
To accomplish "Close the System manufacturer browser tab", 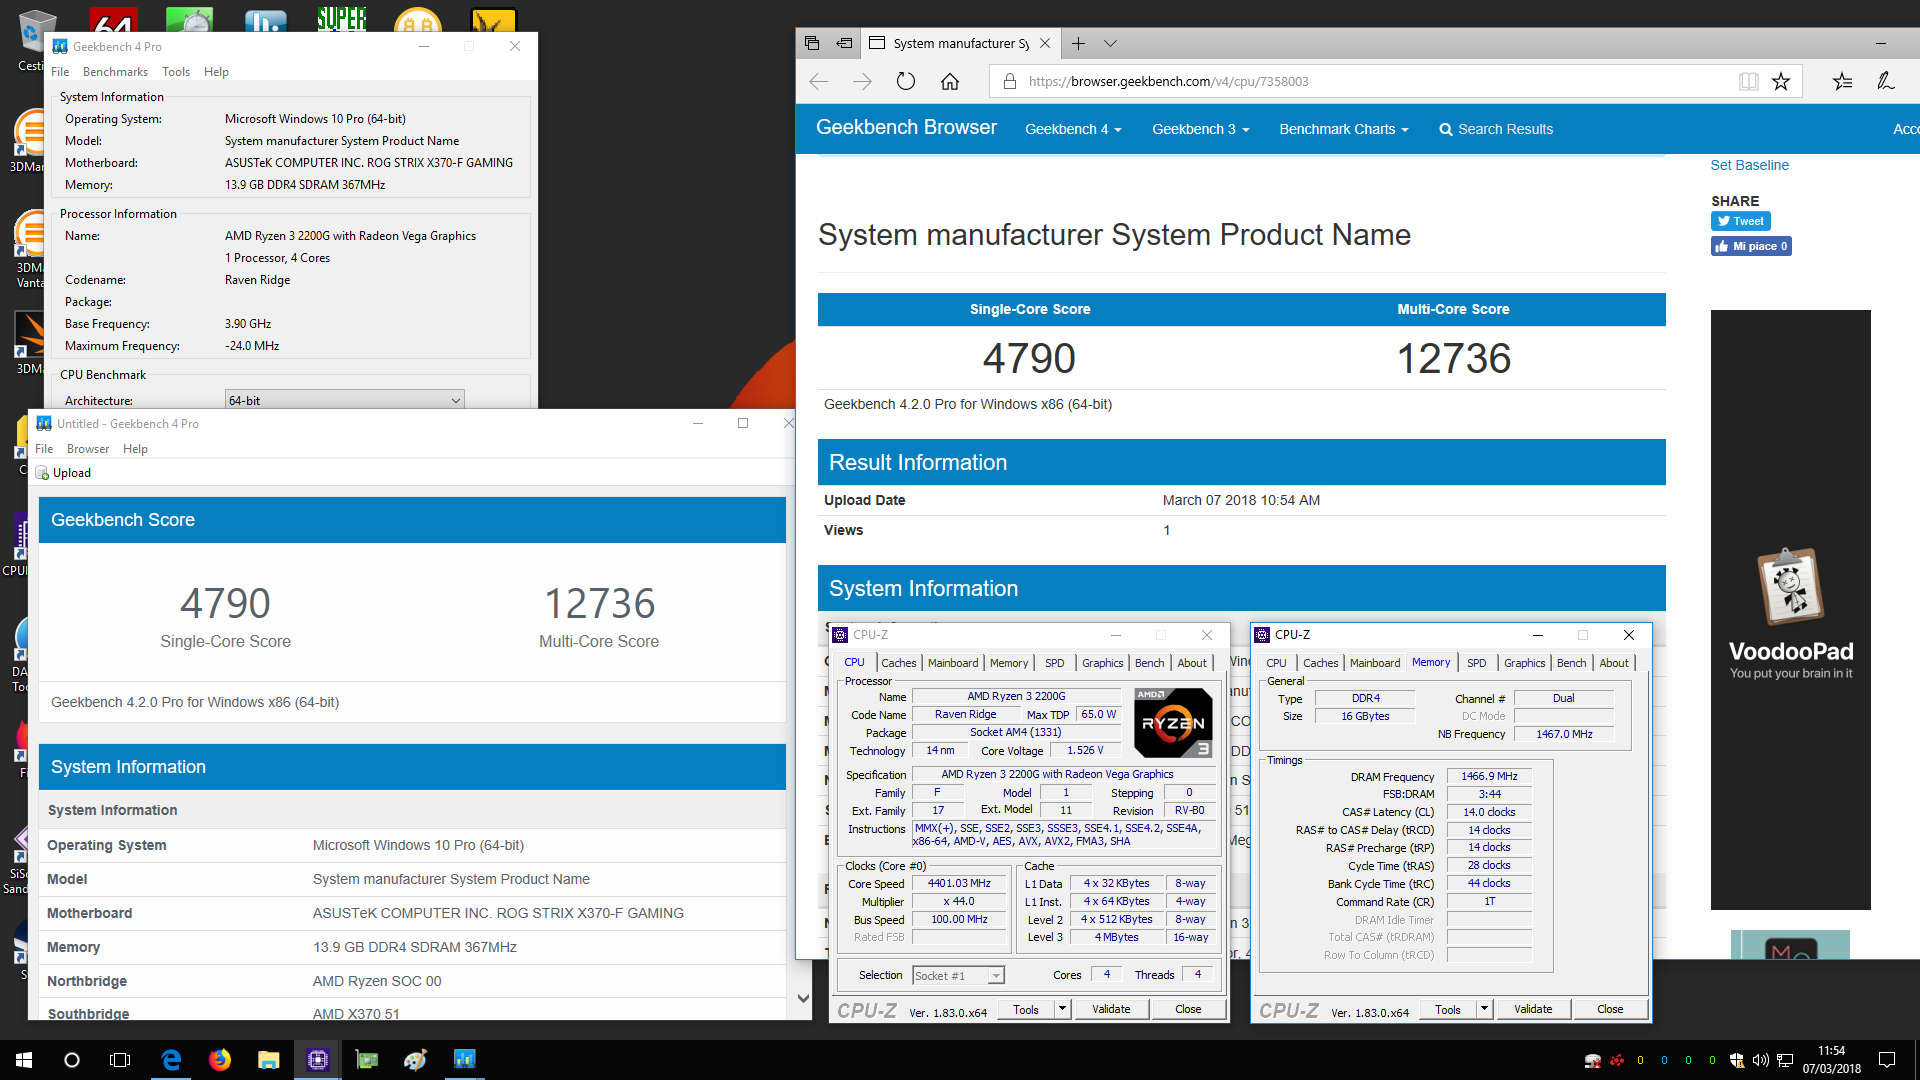I will tap(1045, 43).
